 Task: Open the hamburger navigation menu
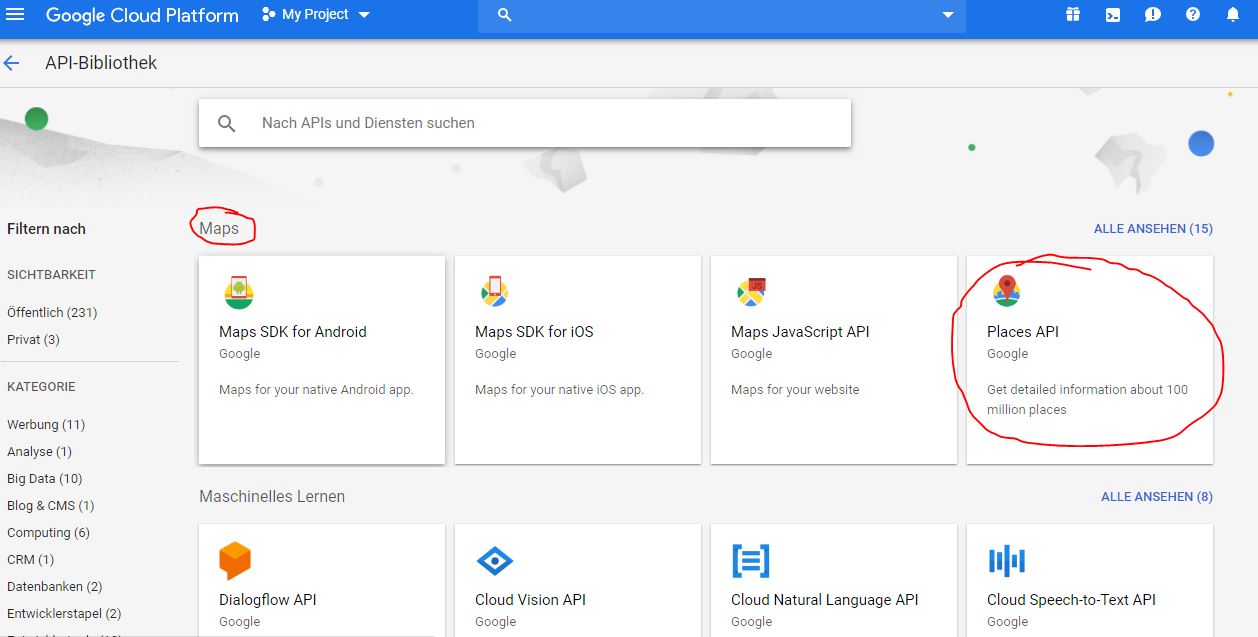[x=15, y=15]
